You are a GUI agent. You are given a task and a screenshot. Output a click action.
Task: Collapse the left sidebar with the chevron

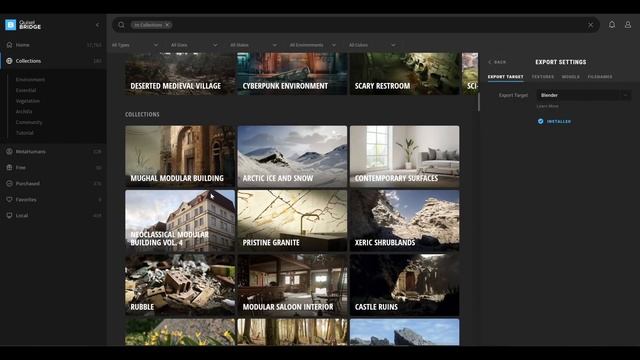click(x=97, y=25)
